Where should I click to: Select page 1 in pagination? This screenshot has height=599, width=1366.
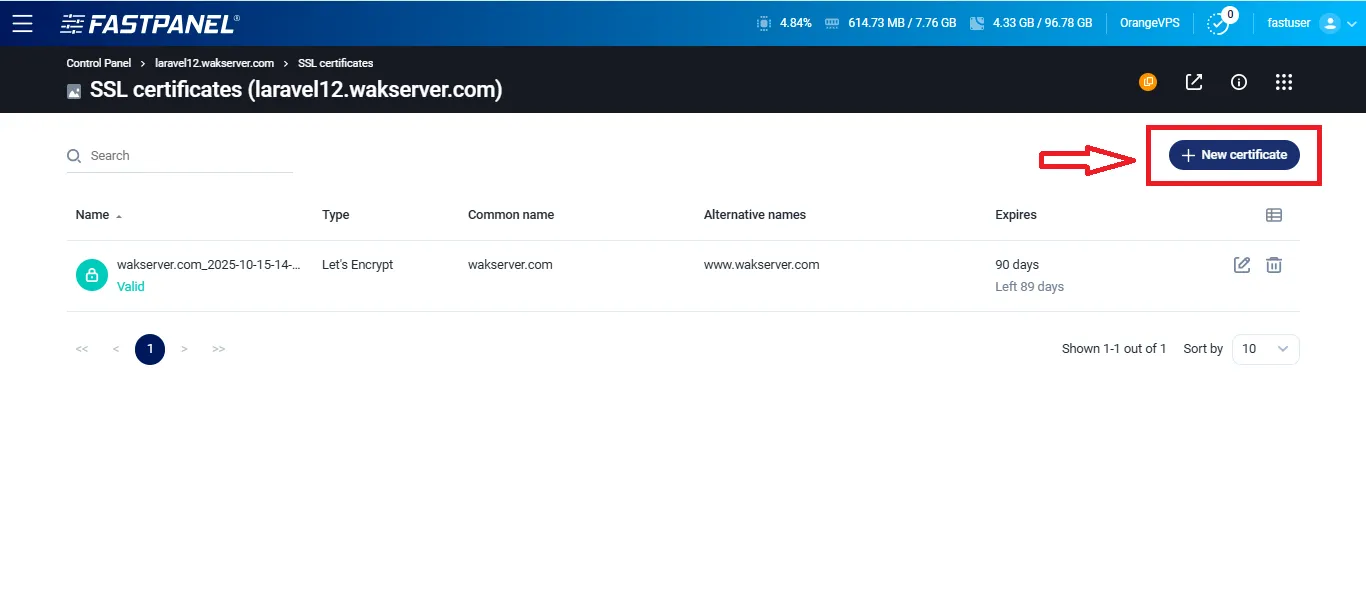(x=150, y=349)
